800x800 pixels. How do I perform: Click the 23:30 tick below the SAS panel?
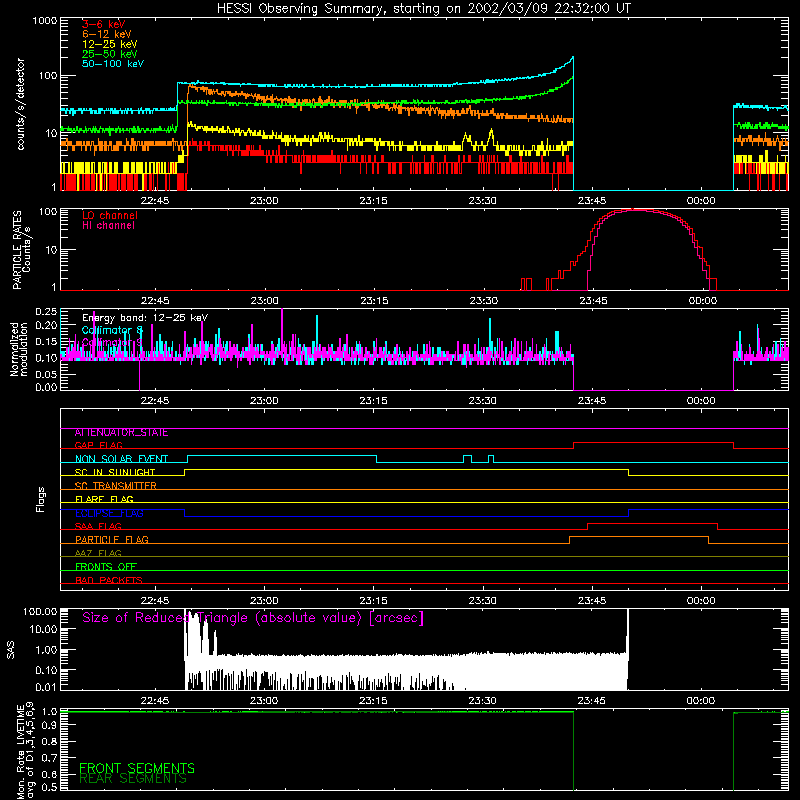[482, 701]
